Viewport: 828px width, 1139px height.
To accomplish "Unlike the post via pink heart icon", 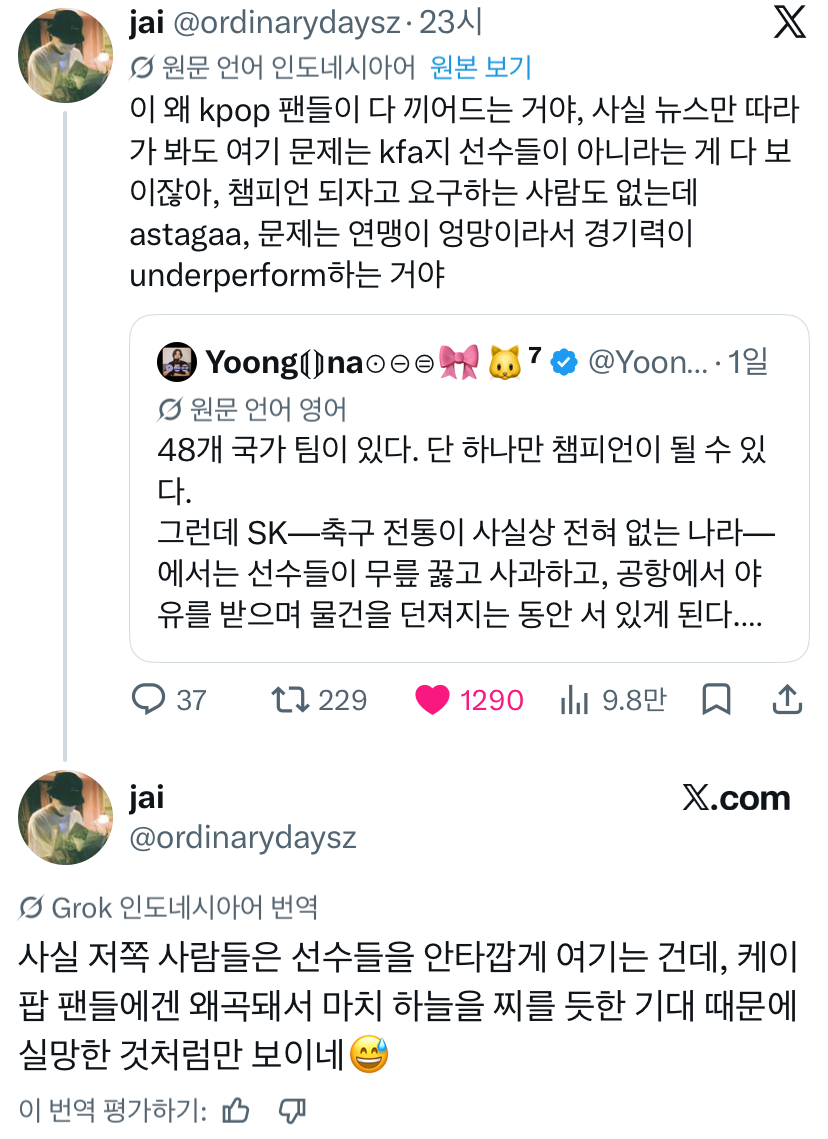I will [x=432, y=700].
